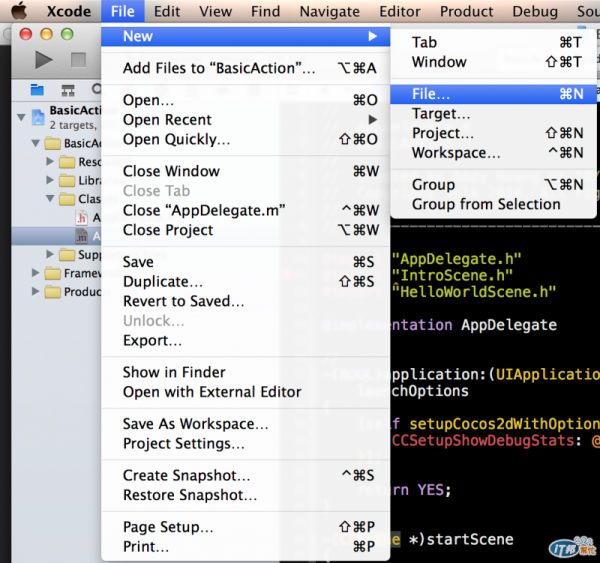
Task: Click the header file .h icon
Action: tap(81, 217)
